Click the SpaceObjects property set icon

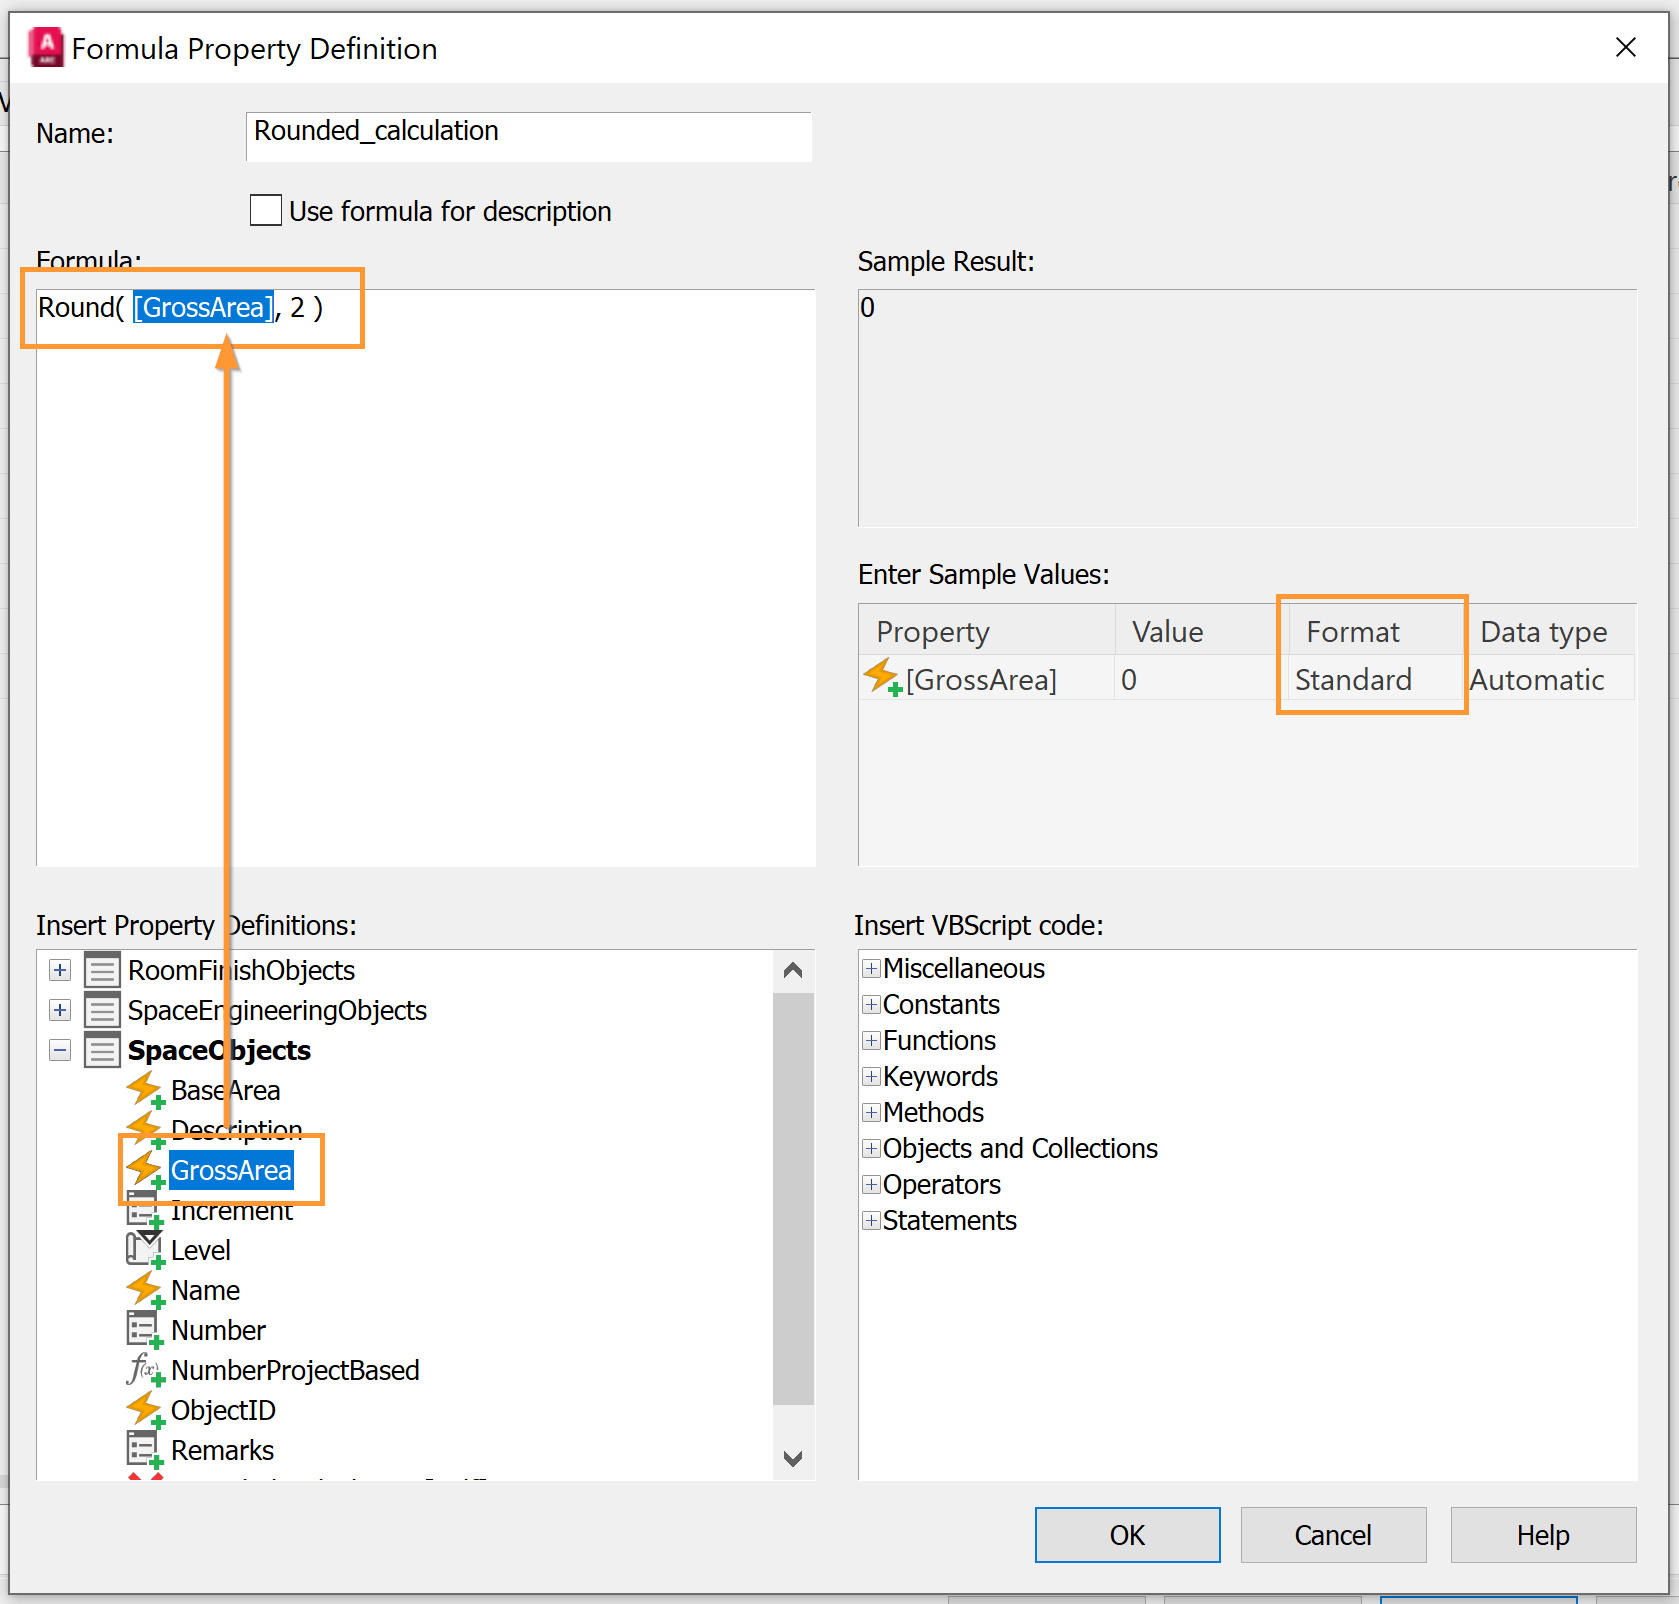click(x=102, y=1050)
